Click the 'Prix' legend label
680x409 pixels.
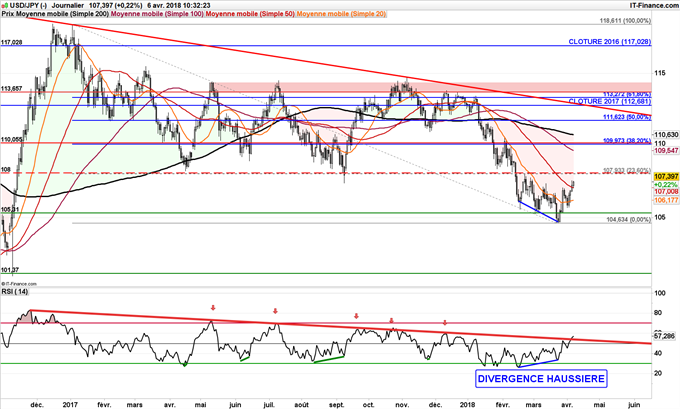(7, 14)
